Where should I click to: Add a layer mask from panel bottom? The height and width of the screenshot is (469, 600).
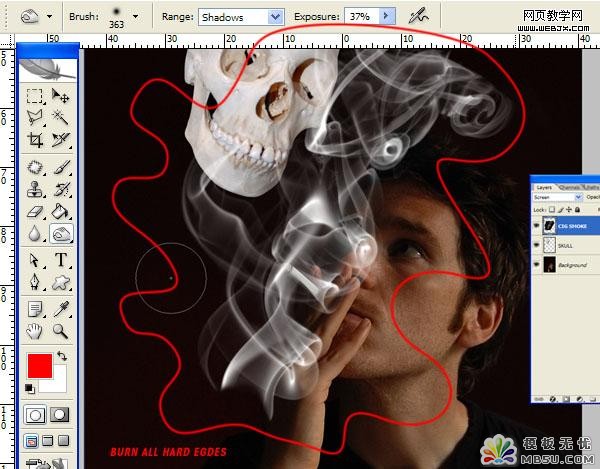tap(566, 399)
